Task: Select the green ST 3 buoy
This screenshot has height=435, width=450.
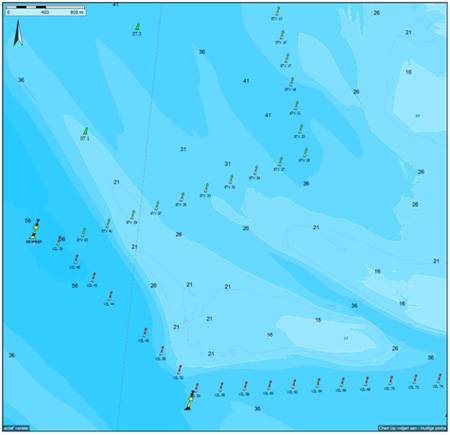Action: click(x=137, y=27)
